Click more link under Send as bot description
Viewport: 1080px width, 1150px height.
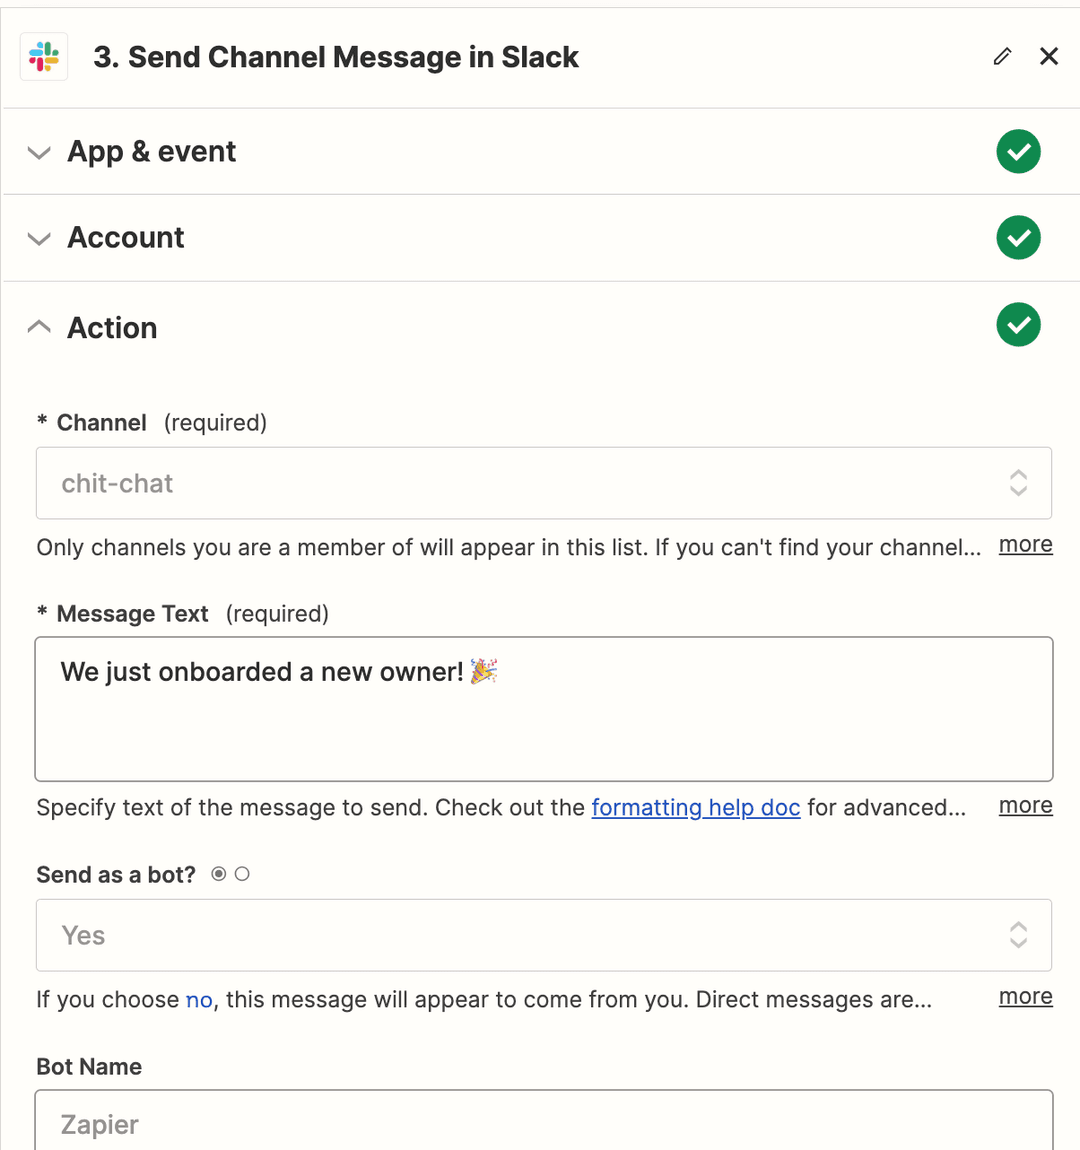(x=1025, y=997)
